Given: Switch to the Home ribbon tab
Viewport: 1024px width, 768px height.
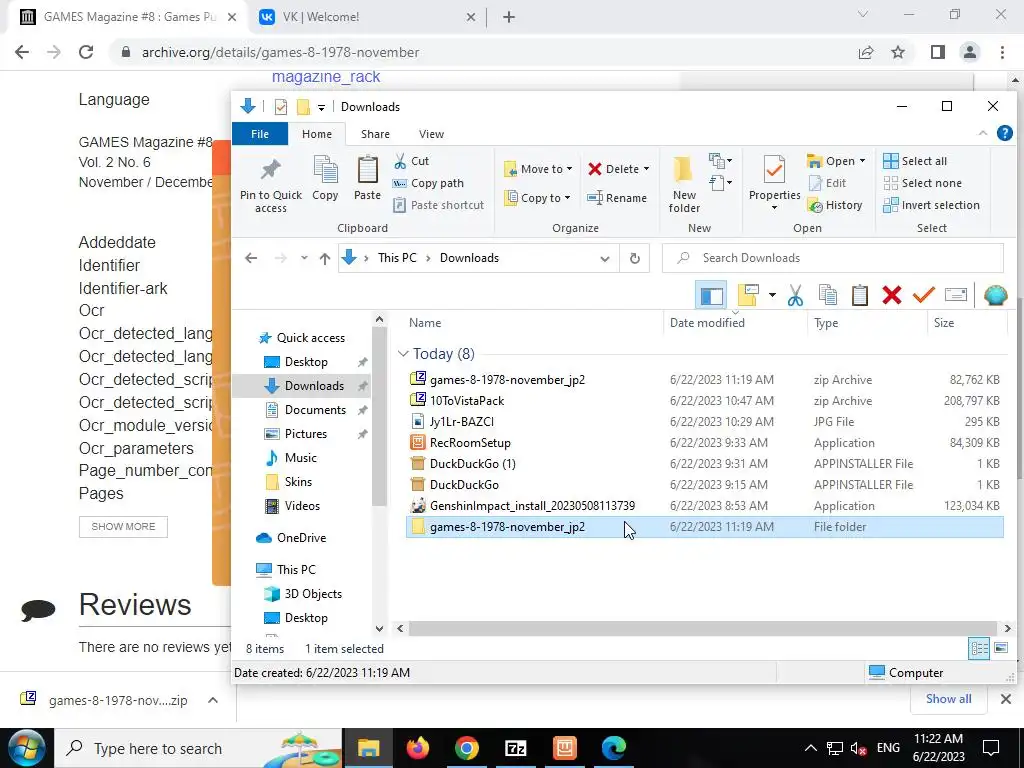Looking at the screenshot, I should [317, 134].
